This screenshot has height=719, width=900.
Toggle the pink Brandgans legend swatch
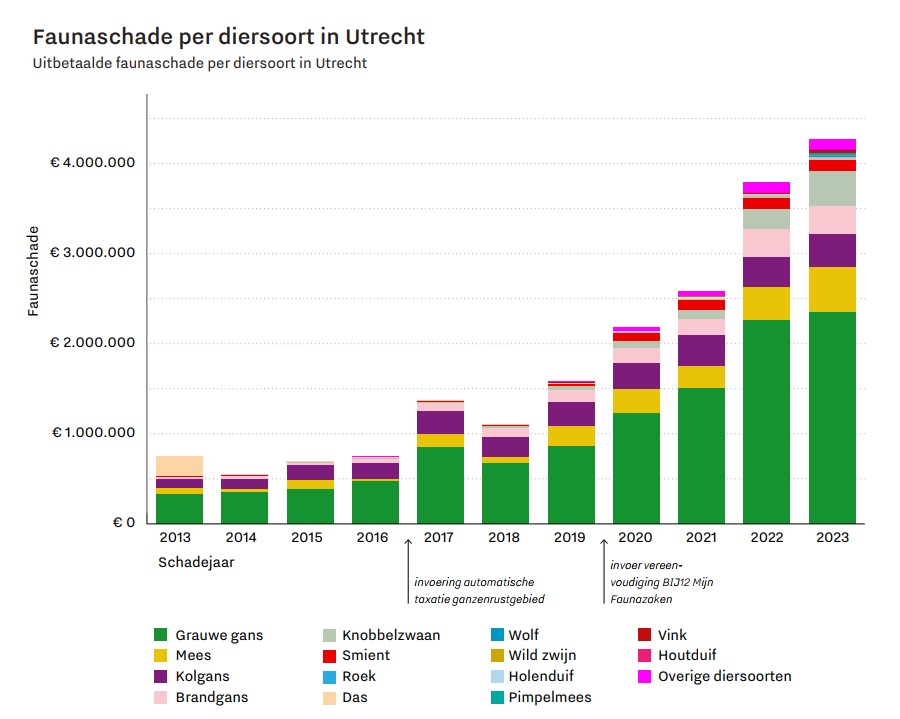[160, 697]
